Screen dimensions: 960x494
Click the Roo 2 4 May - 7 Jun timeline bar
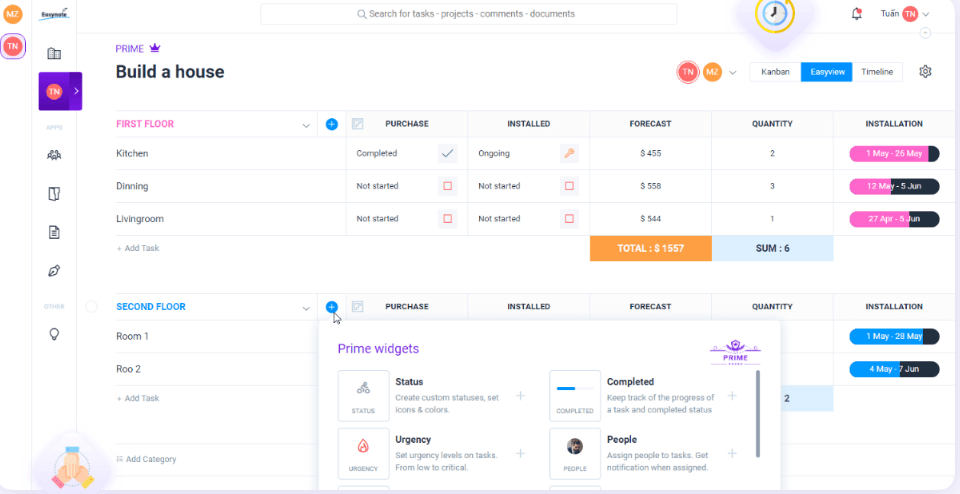[x=894, y=369]
